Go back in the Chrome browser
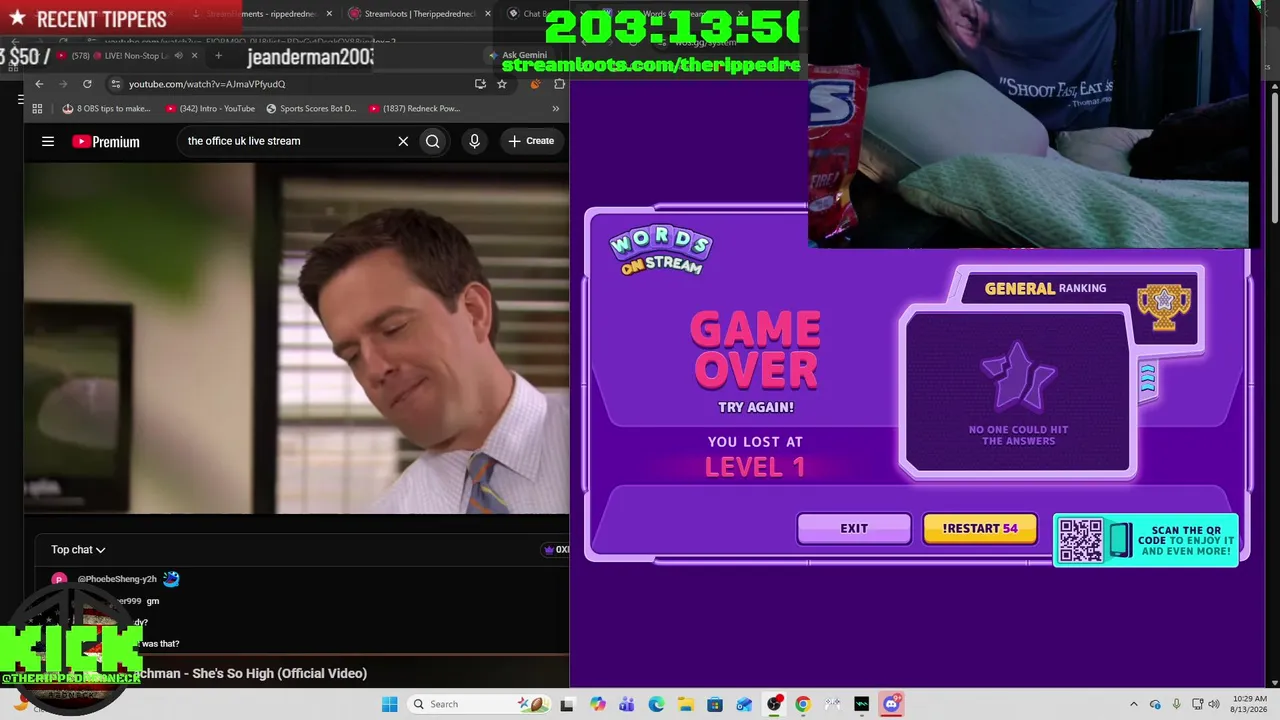The width and height of the screenshot is (1280, 720). coord(39,84)
